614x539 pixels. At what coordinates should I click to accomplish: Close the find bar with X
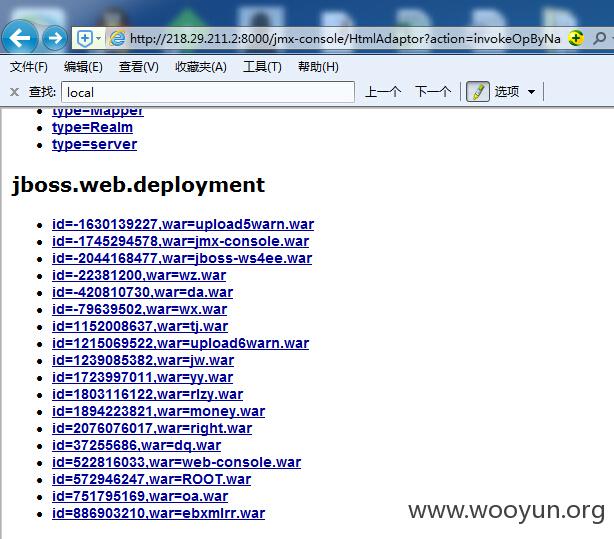coord(14,92)
